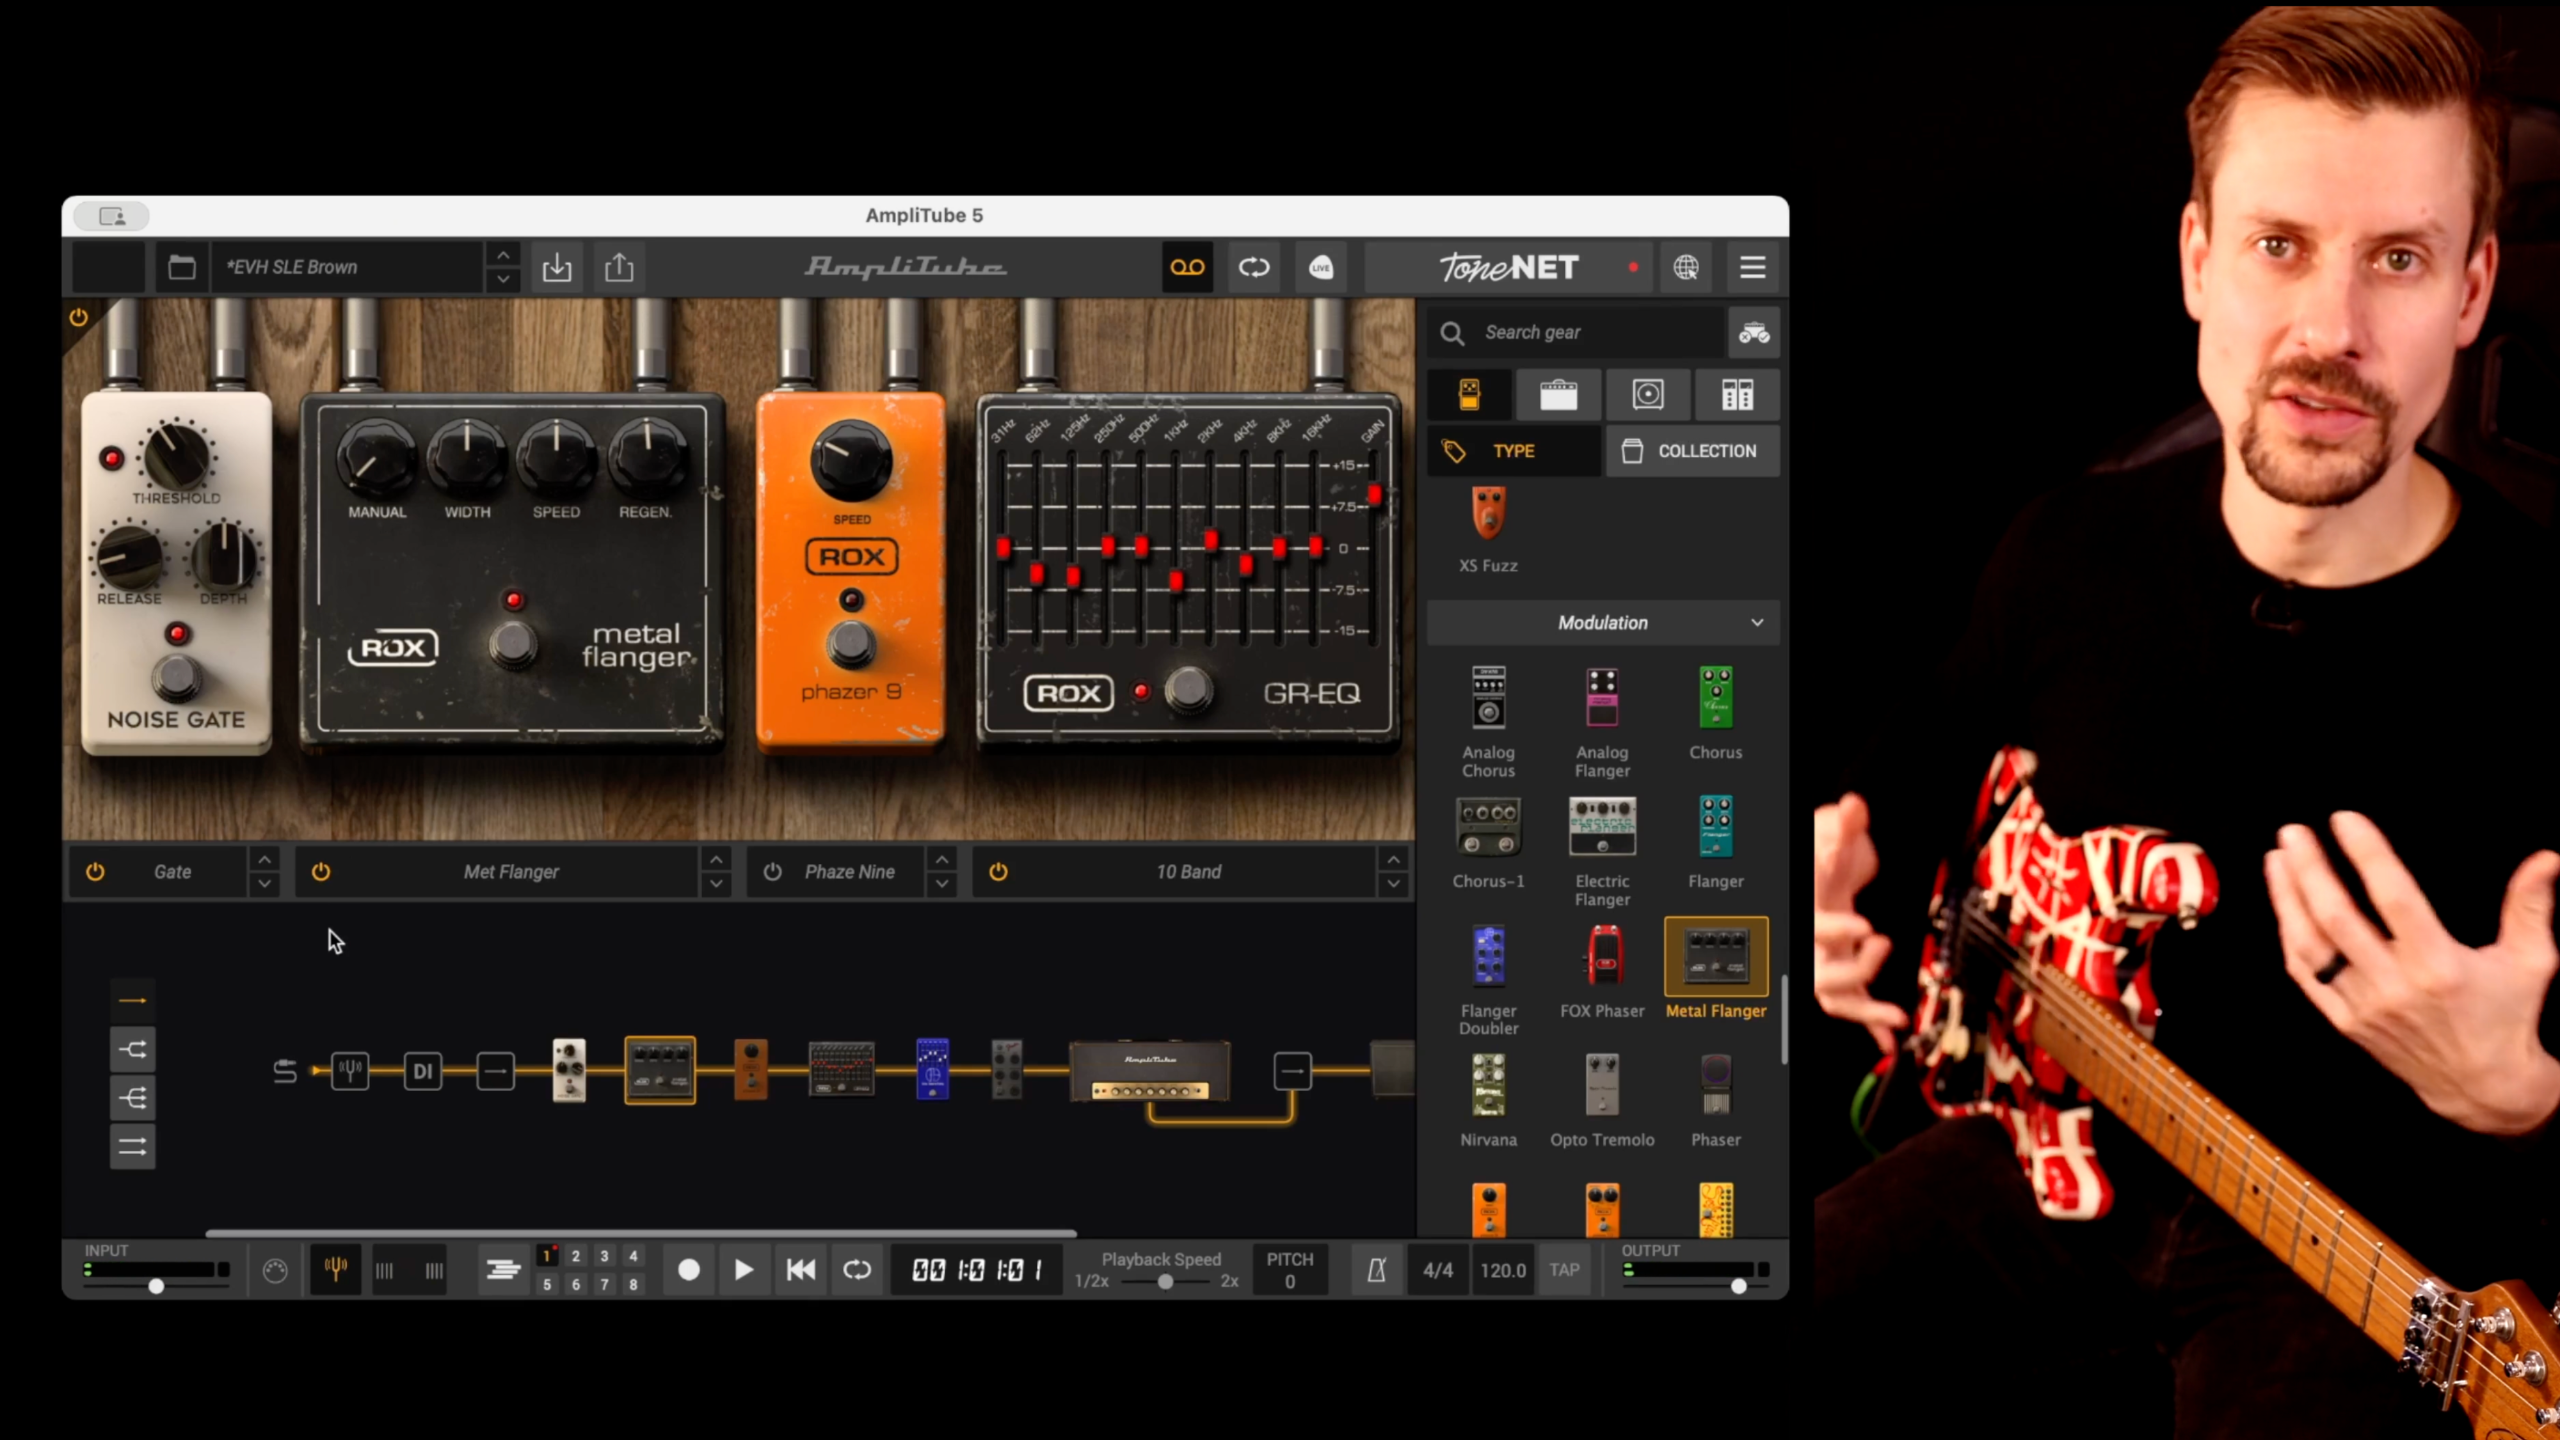
Task: Click the Playback Speed slider handle
Action: (x=1165, y=1281)
